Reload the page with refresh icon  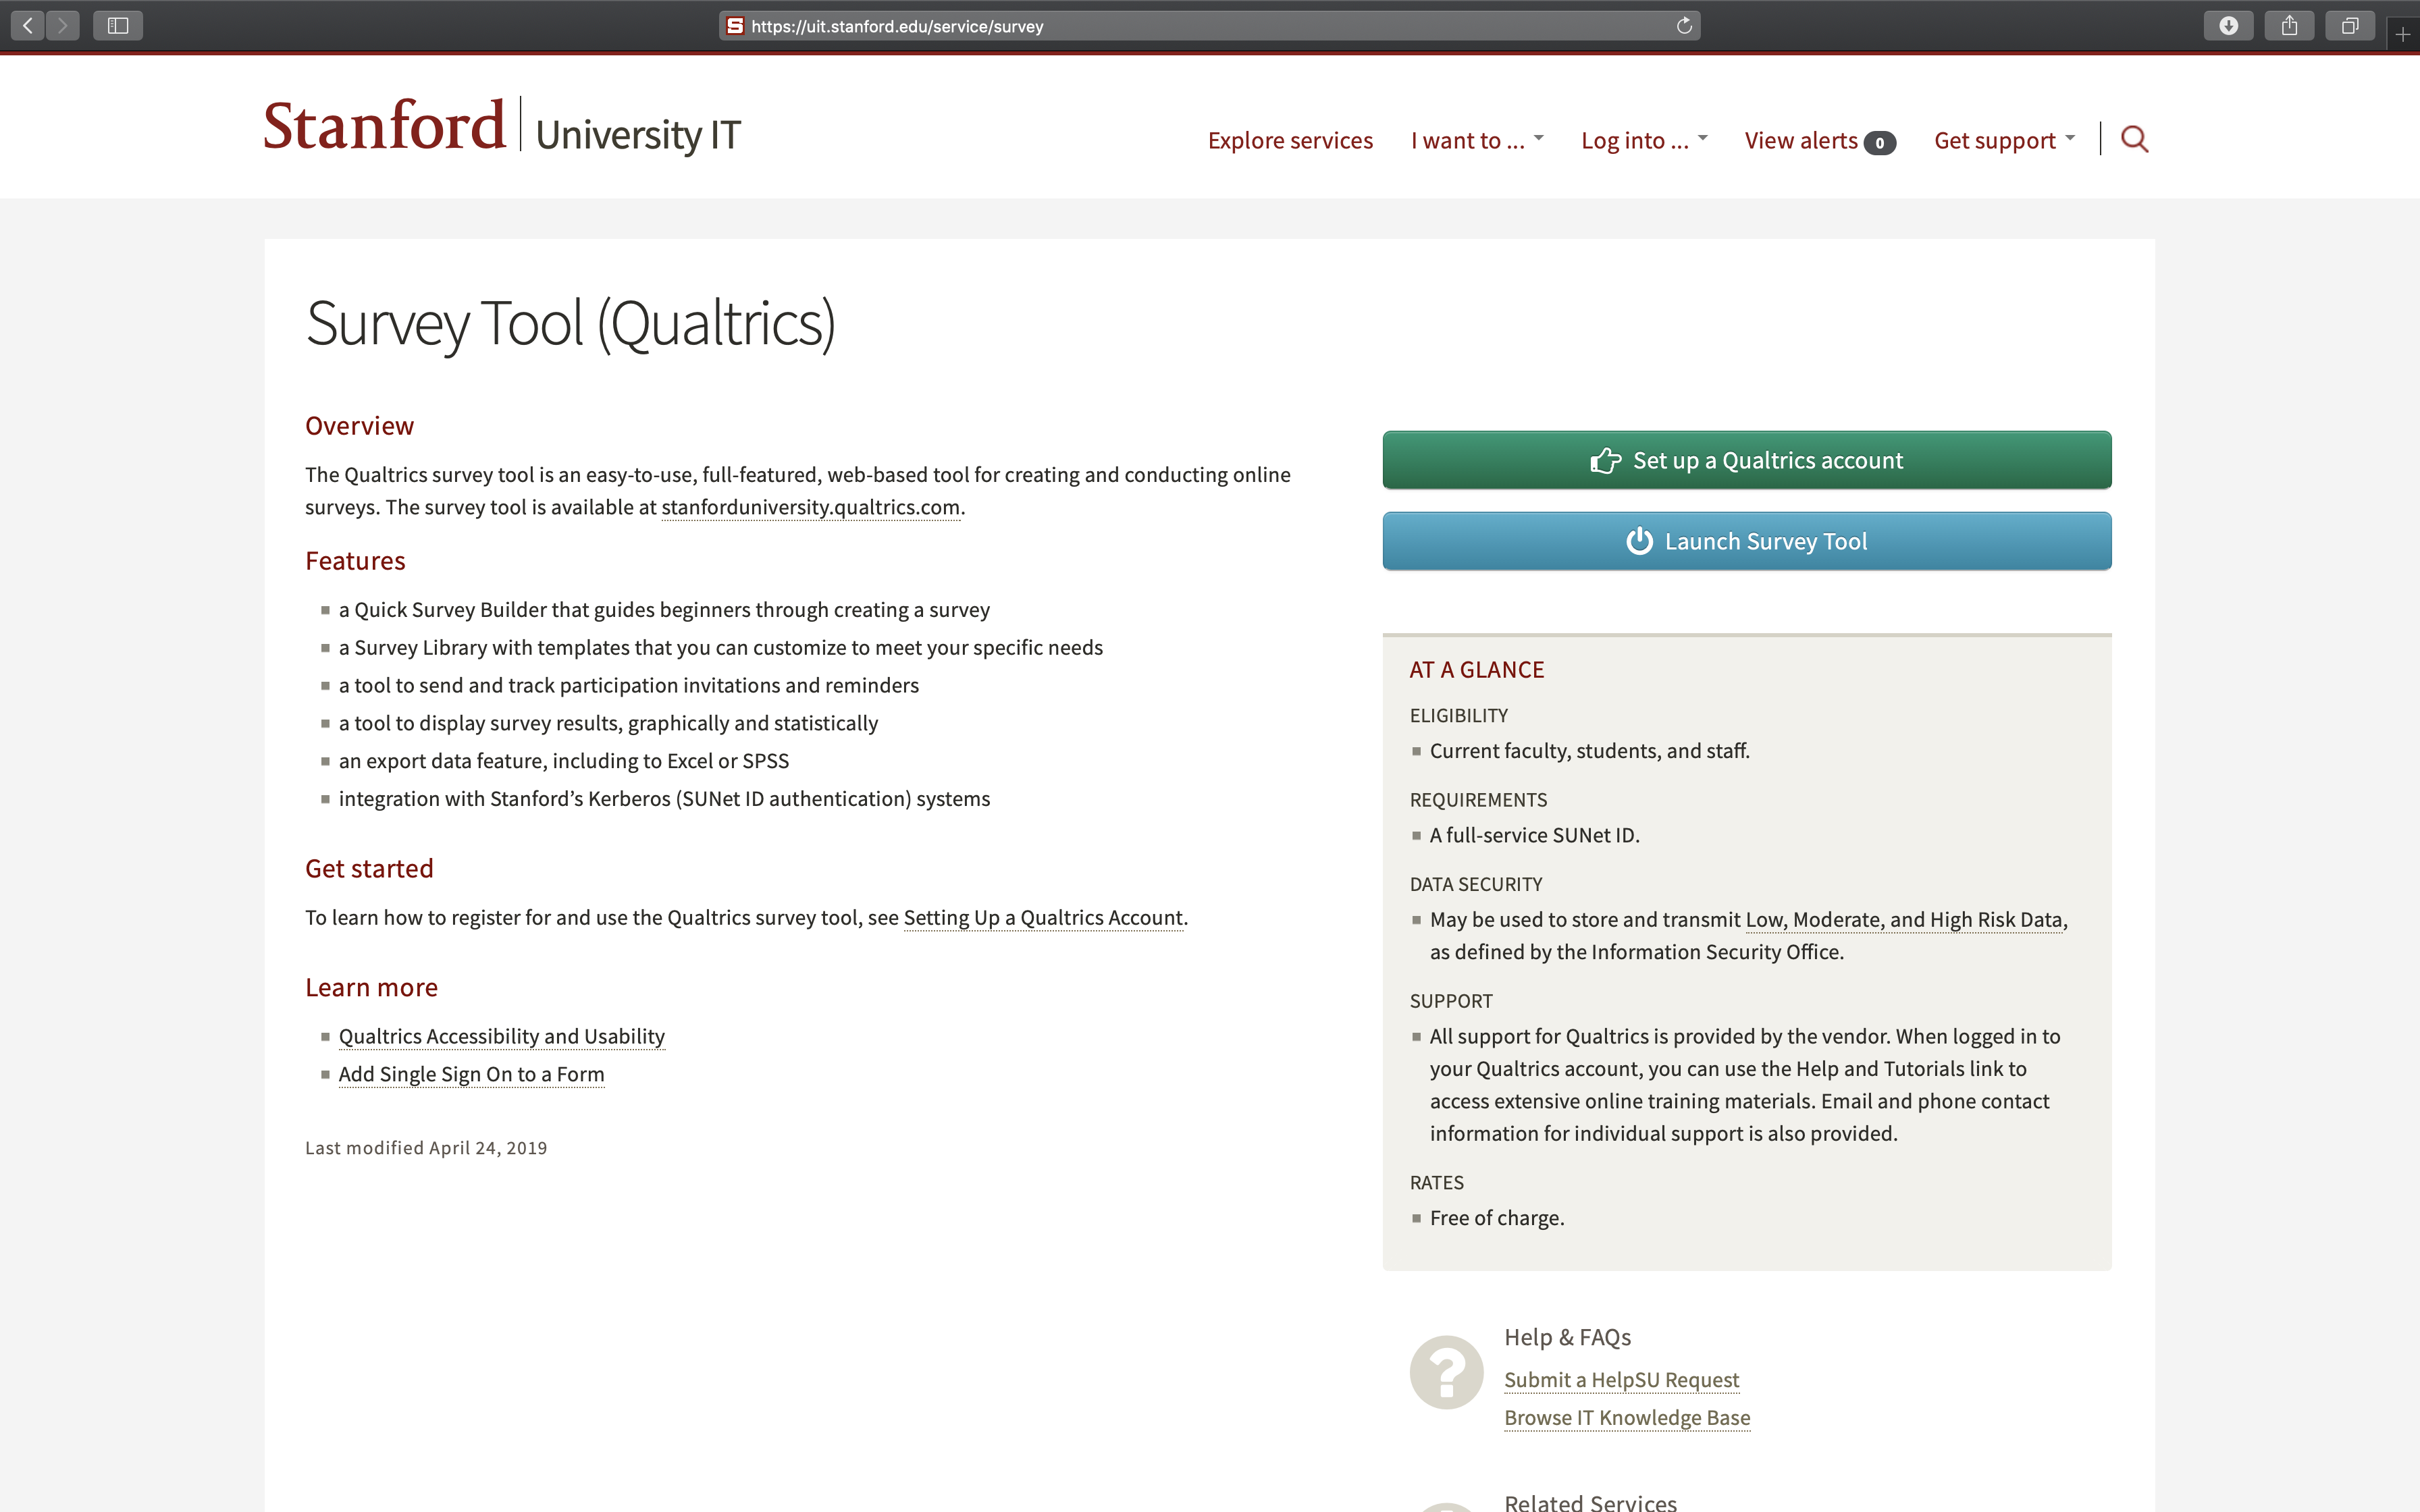[x=1684, y=26]
